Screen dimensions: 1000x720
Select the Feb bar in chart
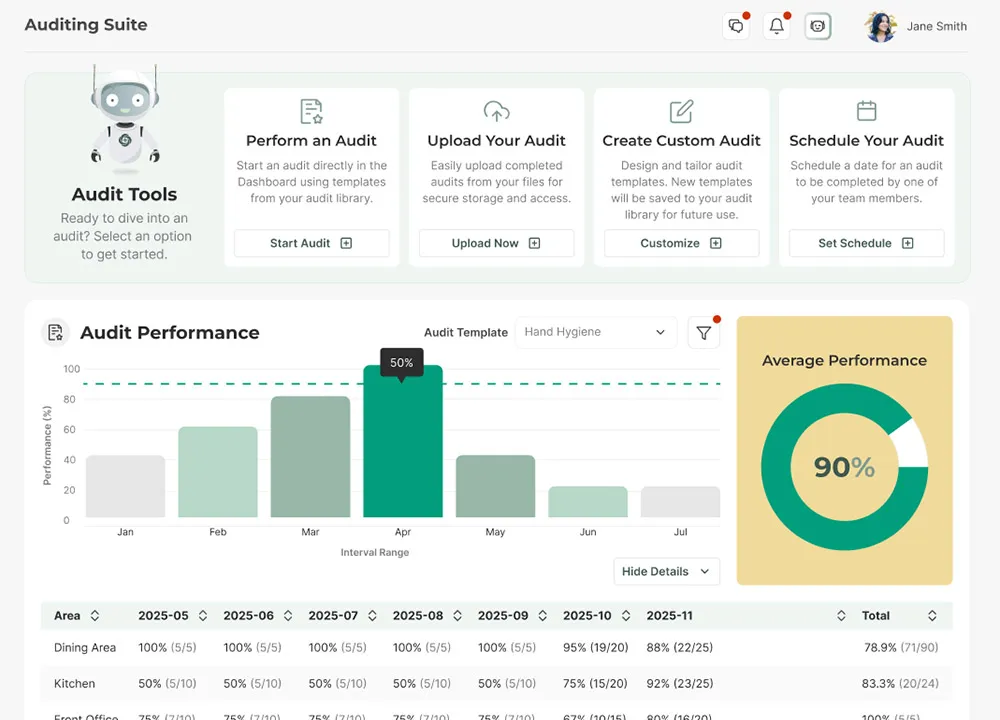tap(218, 472)
